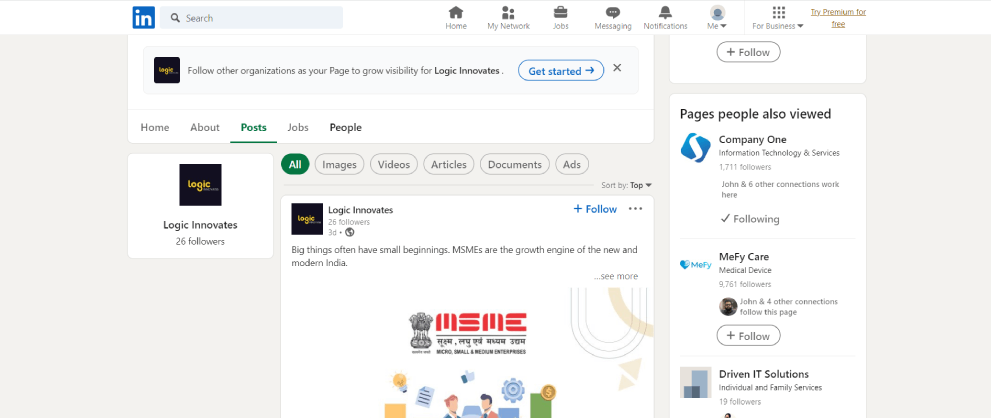Viewport: 991px width, 418px height.
Task: Open Driven IT Solutions logo
Action: 696,383
